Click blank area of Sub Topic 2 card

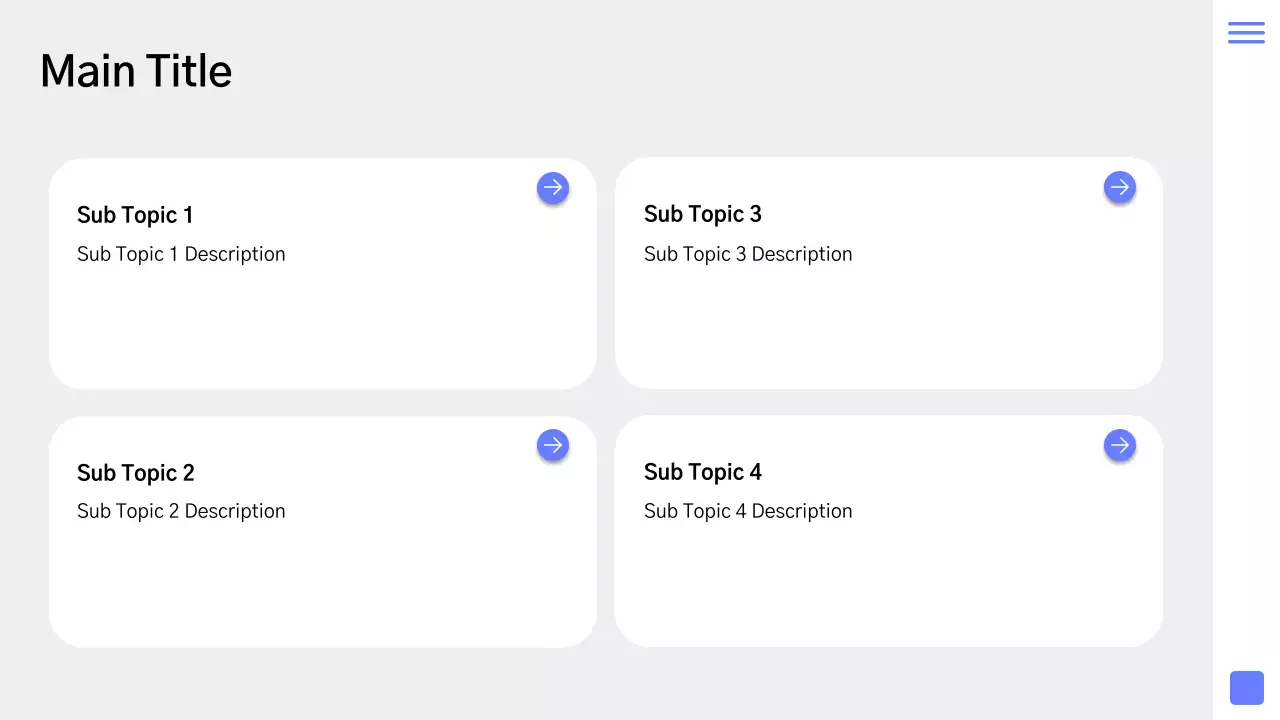[322, 588]
